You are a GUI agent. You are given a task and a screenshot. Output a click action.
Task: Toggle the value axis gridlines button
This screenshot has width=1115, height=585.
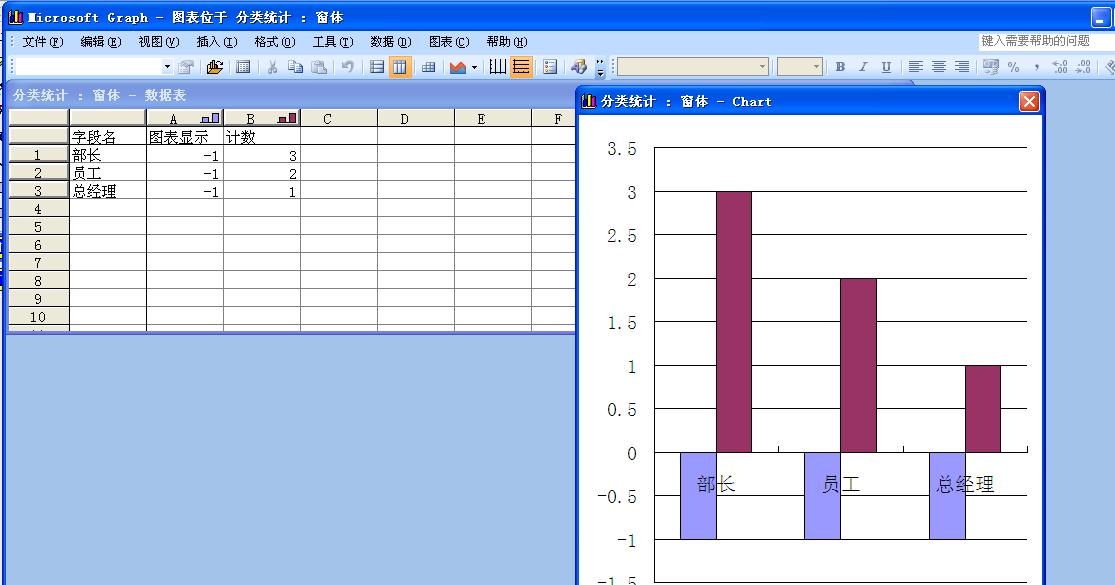point(521,67)
